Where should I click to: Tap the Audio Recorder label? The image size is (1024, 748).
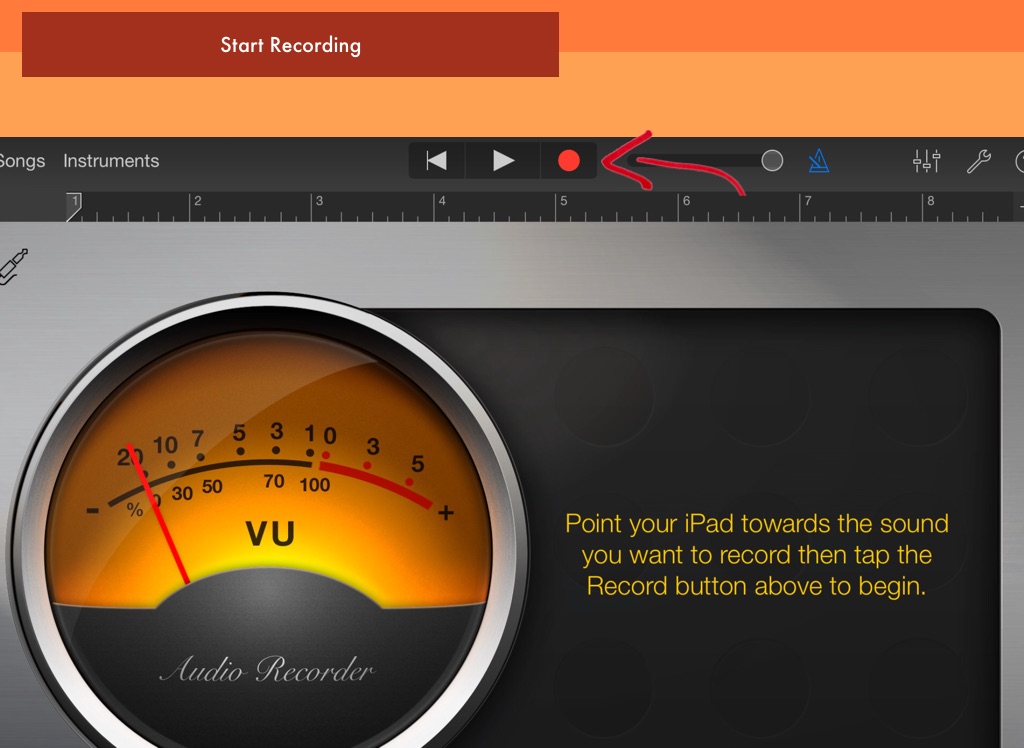click(x=266, y=670)
